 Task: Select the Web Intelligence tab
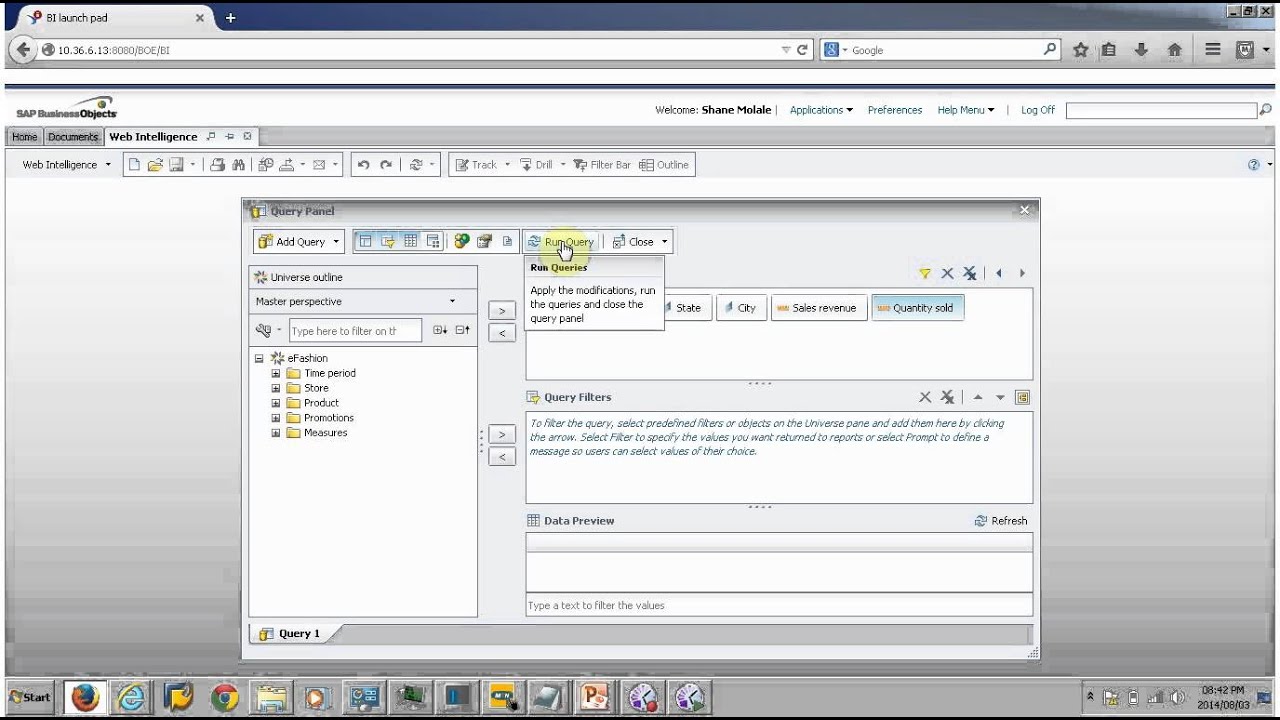(153, 137)
